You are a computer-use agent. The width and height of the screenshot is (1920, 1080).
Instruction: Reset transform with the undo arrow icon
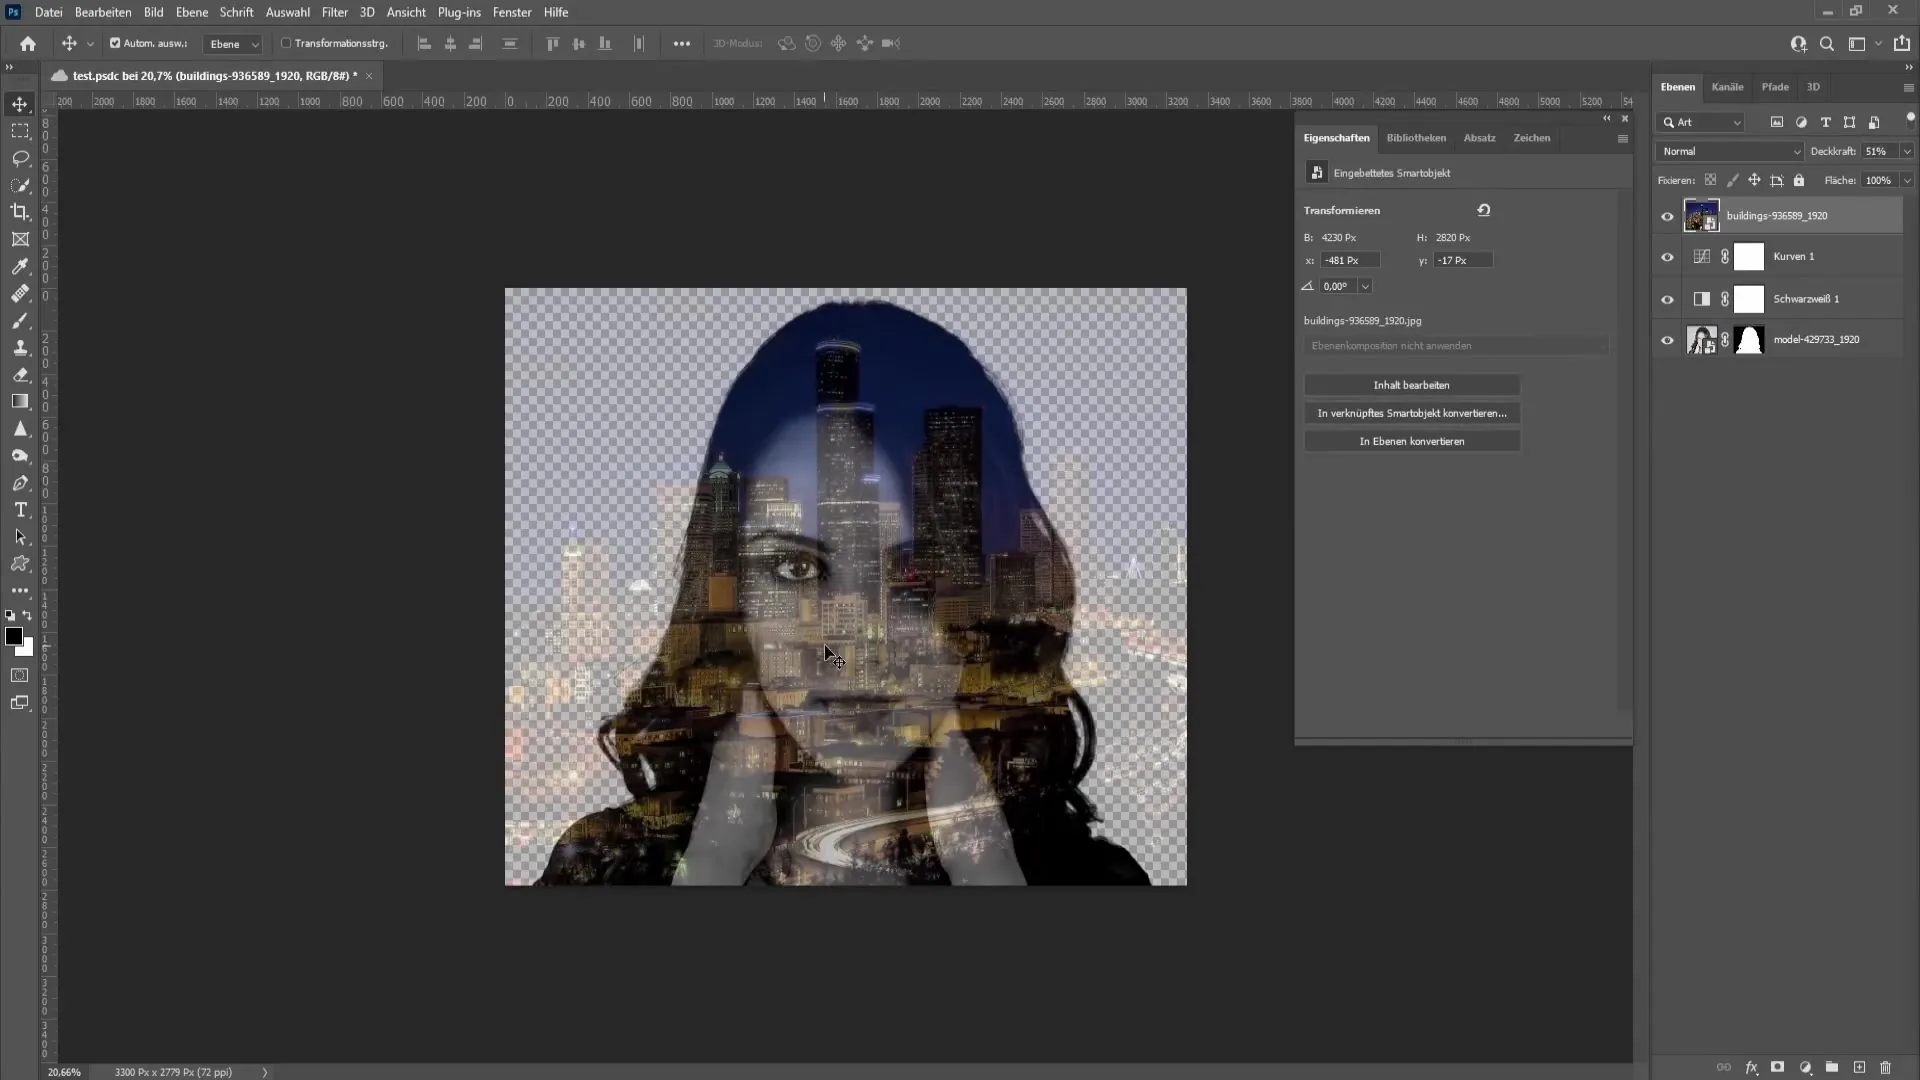pyautogui.click(x=1484, y=210)
